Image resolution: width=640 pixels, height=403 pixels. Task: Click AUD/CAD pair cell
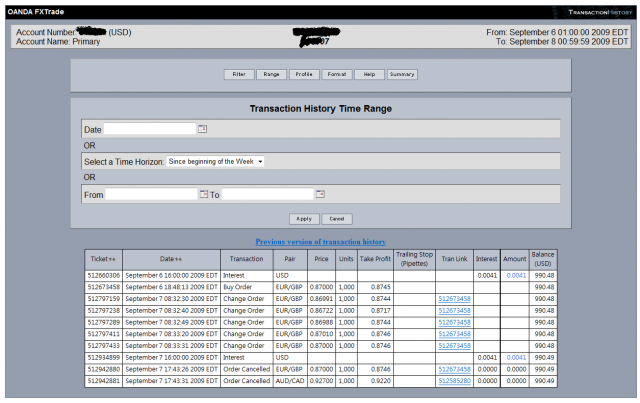coord(290,381)
